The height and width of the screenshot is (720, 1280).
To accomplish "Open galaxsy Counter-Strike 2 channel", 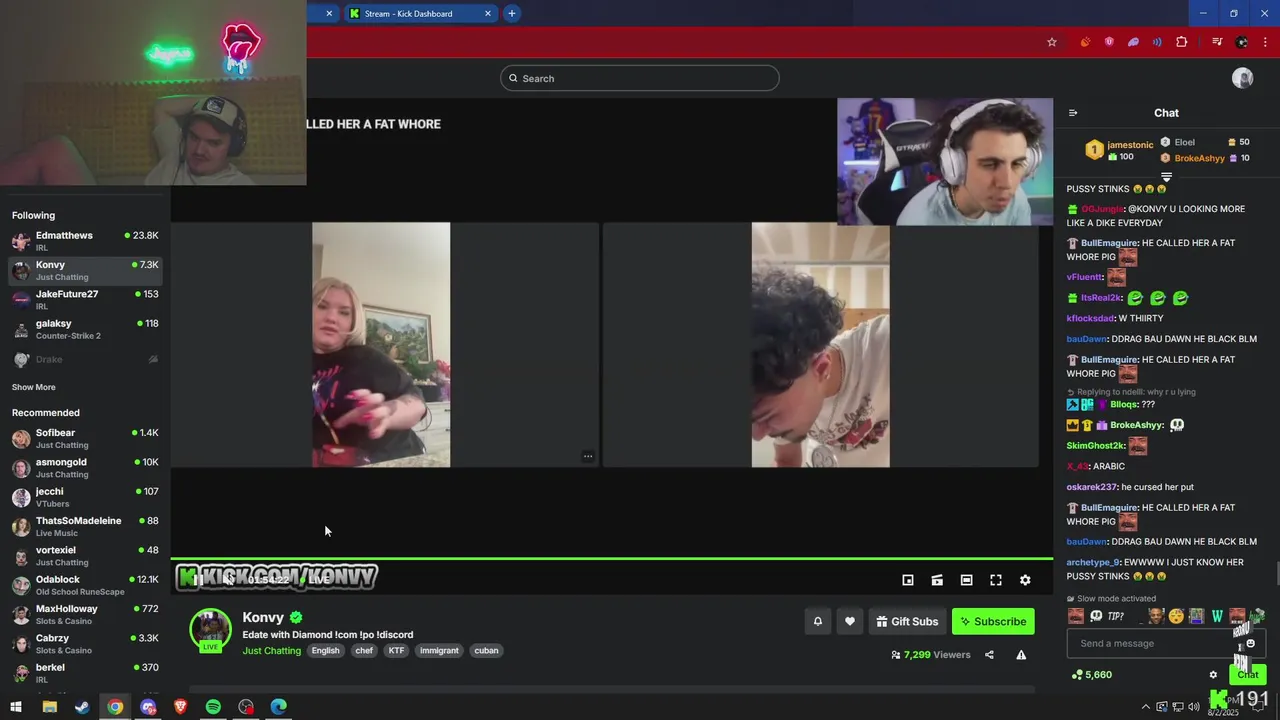I will coord(86,329).
